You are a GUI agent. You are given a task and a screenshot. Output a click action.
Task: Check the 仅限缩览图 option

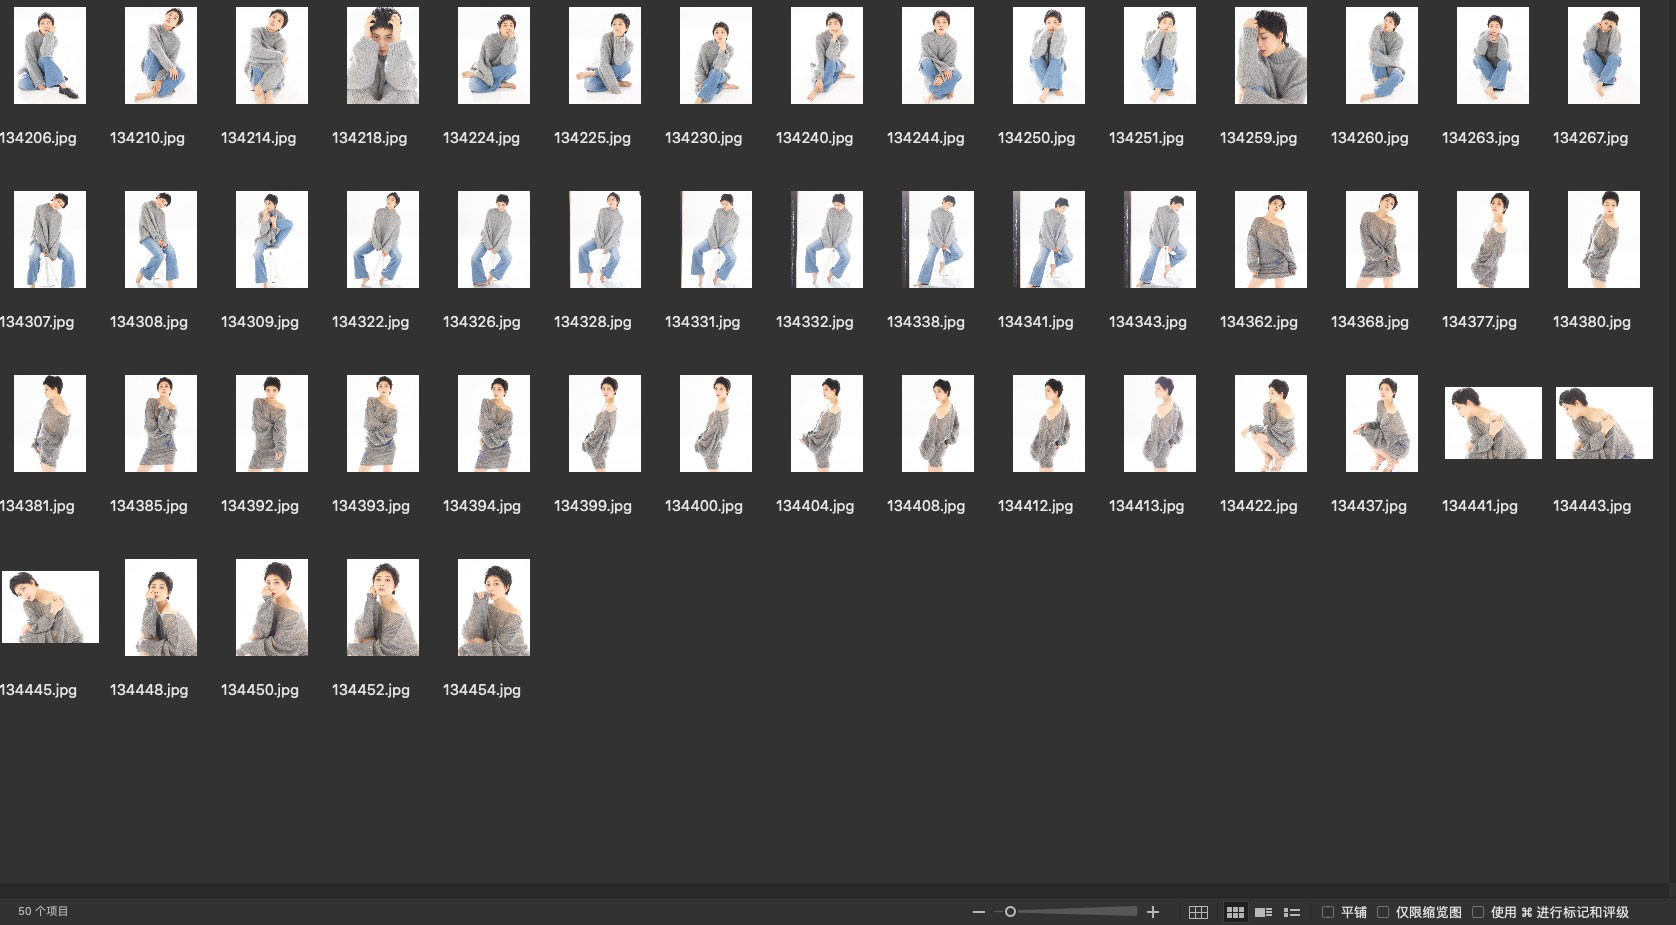[1383, 912]
